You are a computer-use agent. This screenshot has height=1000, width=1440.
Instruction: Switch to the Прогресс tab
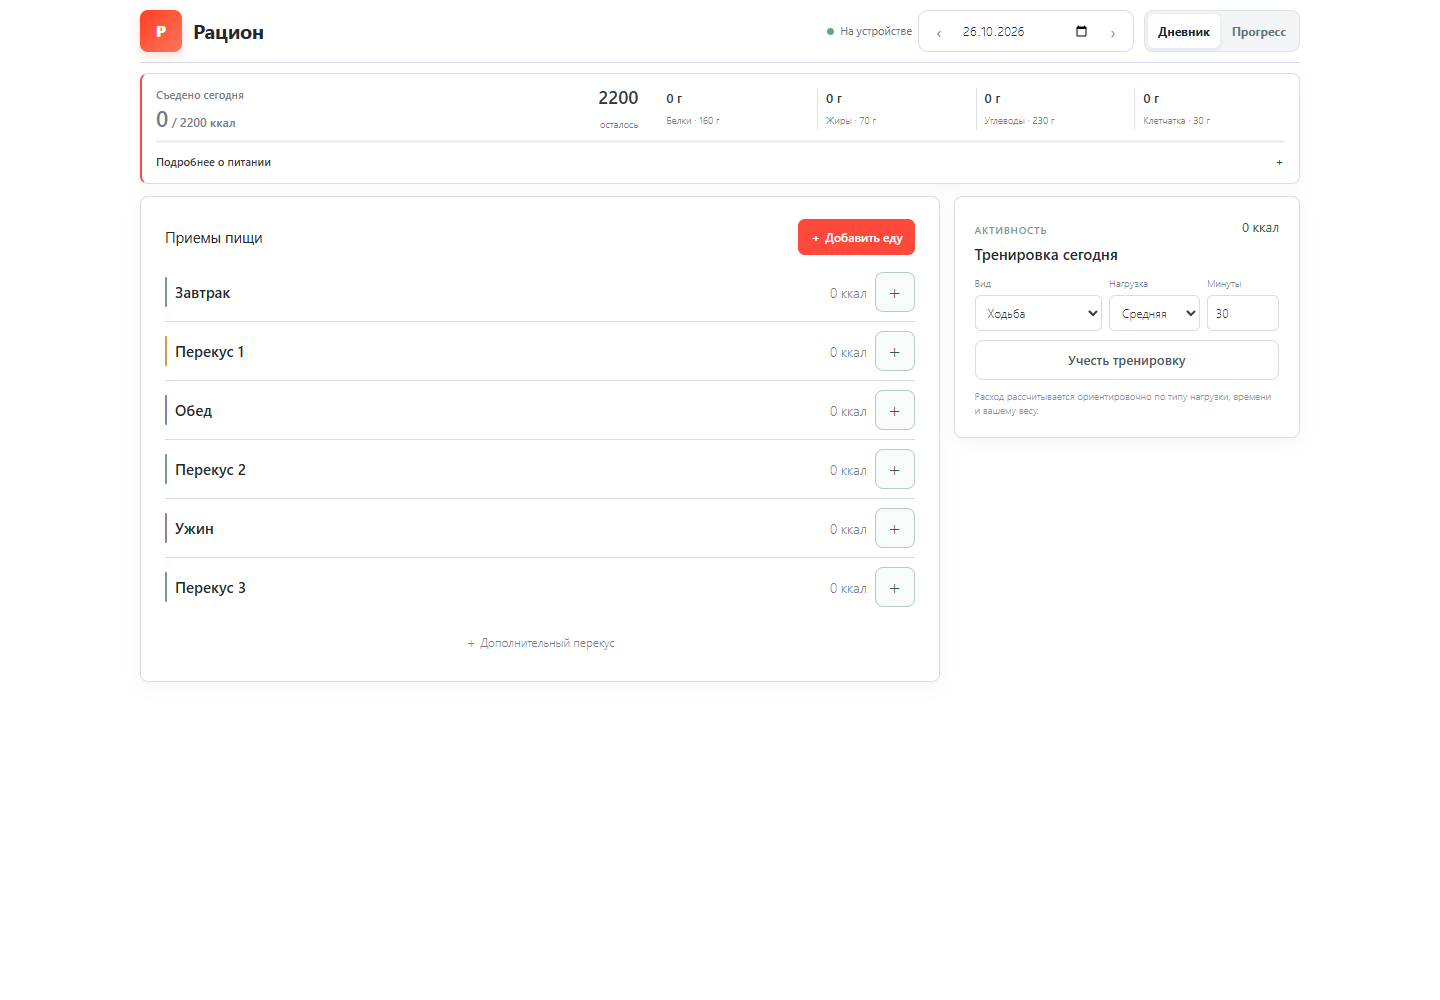(1259, 32)
